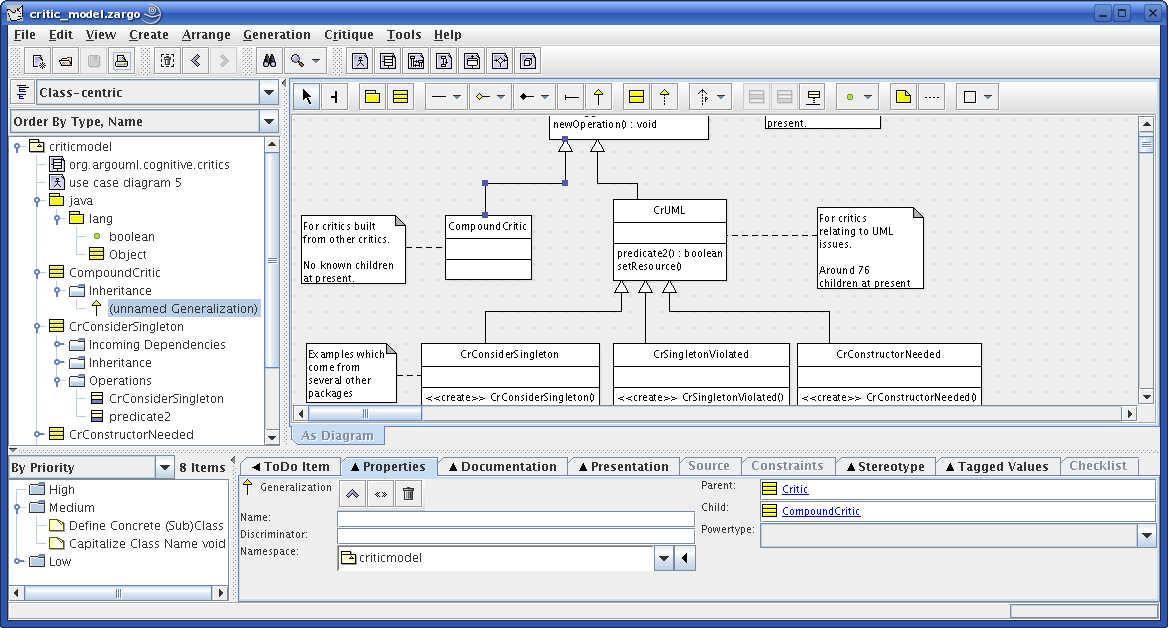
Task: Open the Powertype combo box
Action: [x=1146, y=536]
